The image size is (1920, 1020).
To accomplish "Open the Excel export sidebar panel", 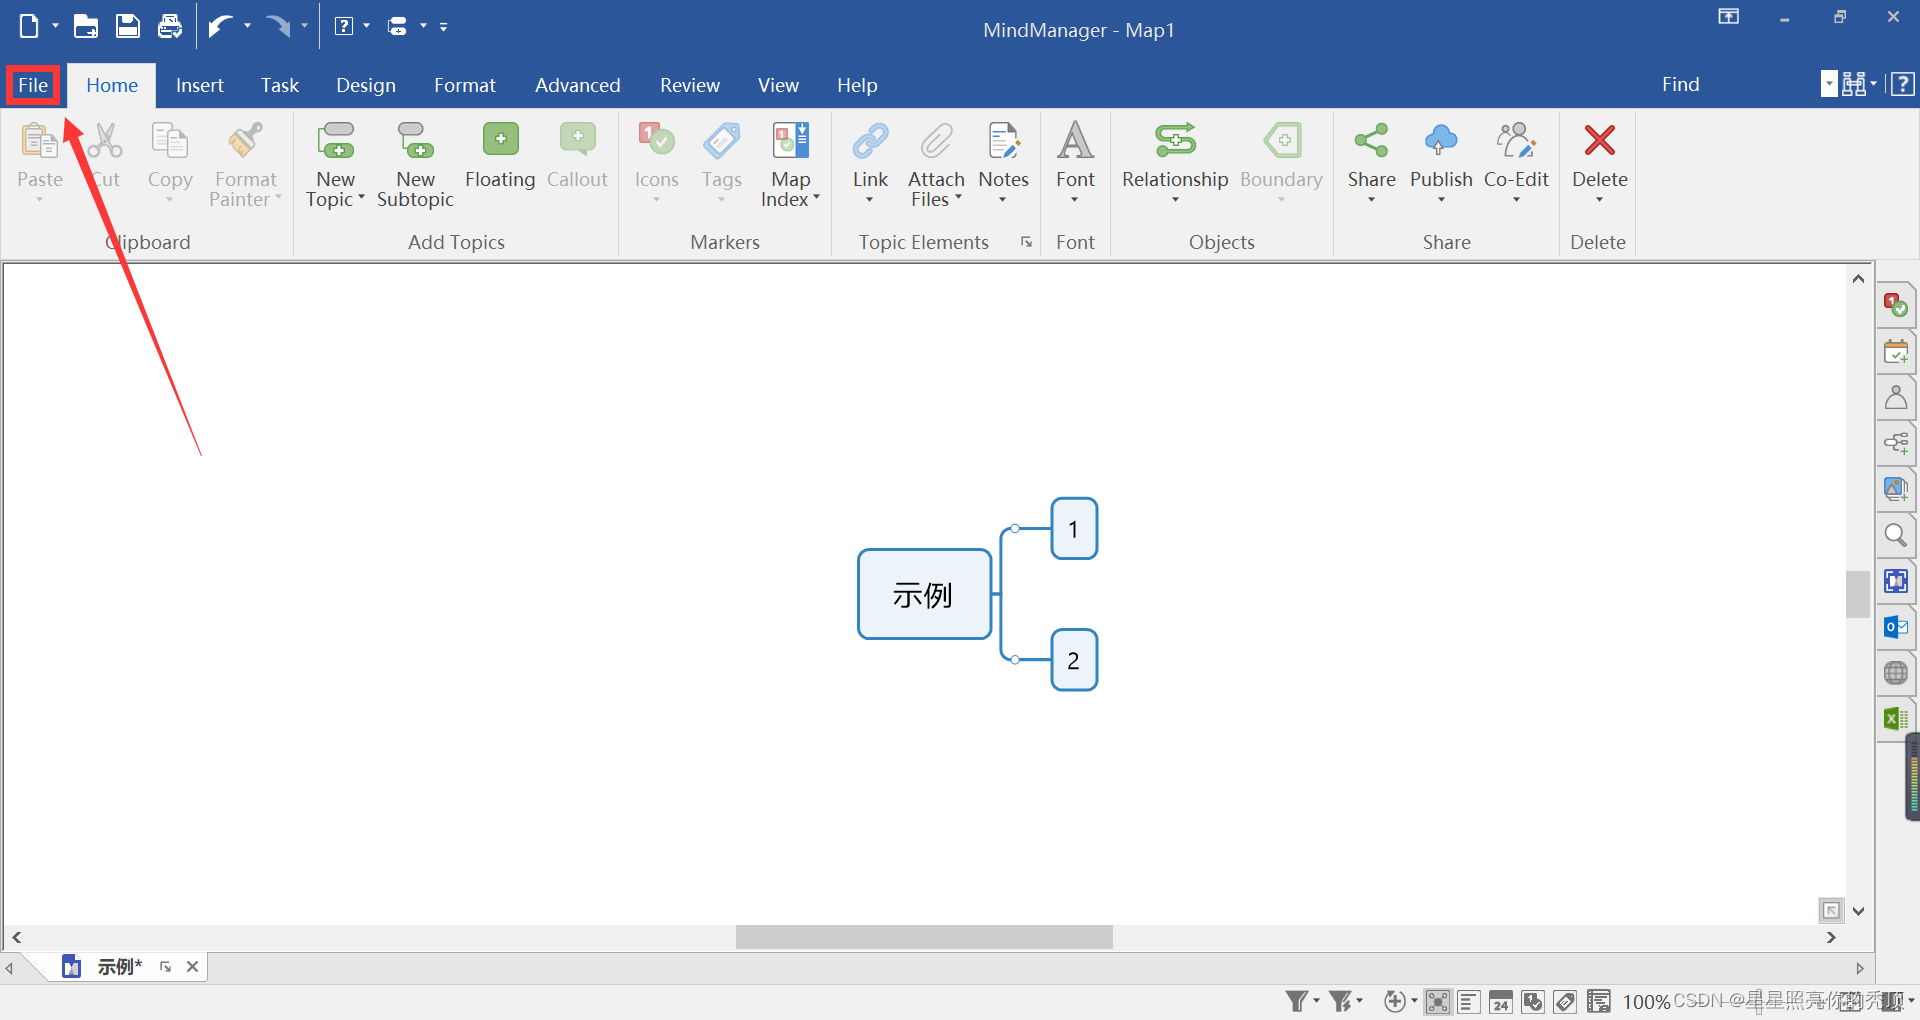I will click(x=1896, y=718).
